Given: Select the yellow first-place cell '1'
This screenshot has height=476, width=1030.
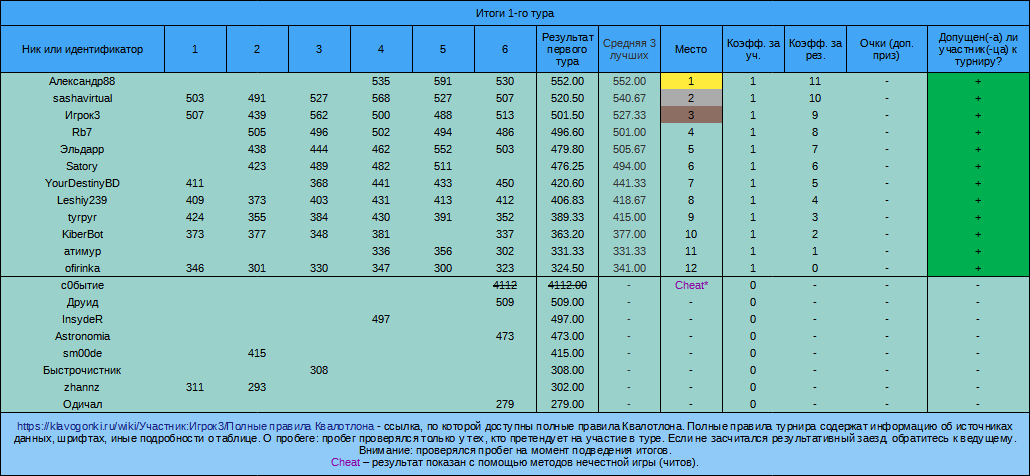Looking at the screenshot, I should (x=691, y=81).
